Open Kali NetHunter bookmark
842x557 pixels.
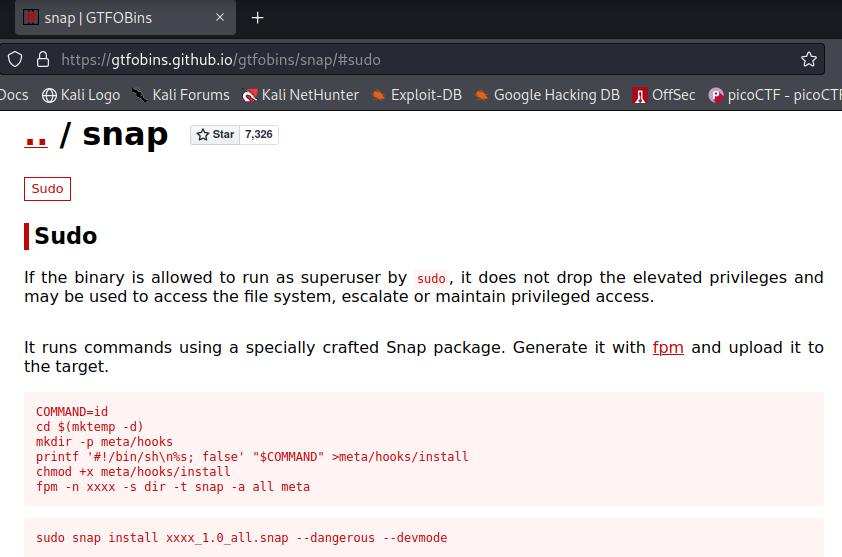coord(300,95)
